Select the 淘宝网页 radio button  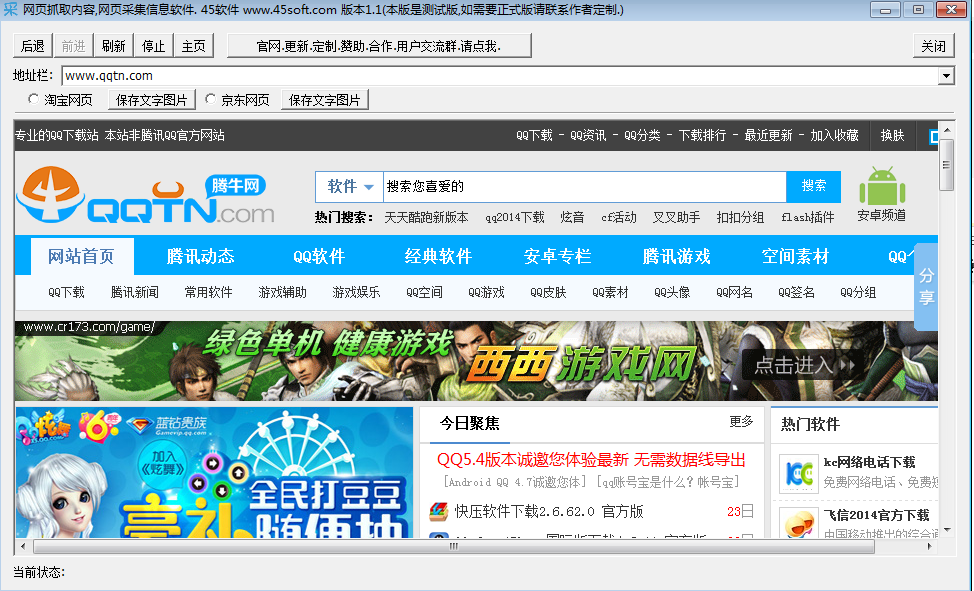[x=34, y=99]
